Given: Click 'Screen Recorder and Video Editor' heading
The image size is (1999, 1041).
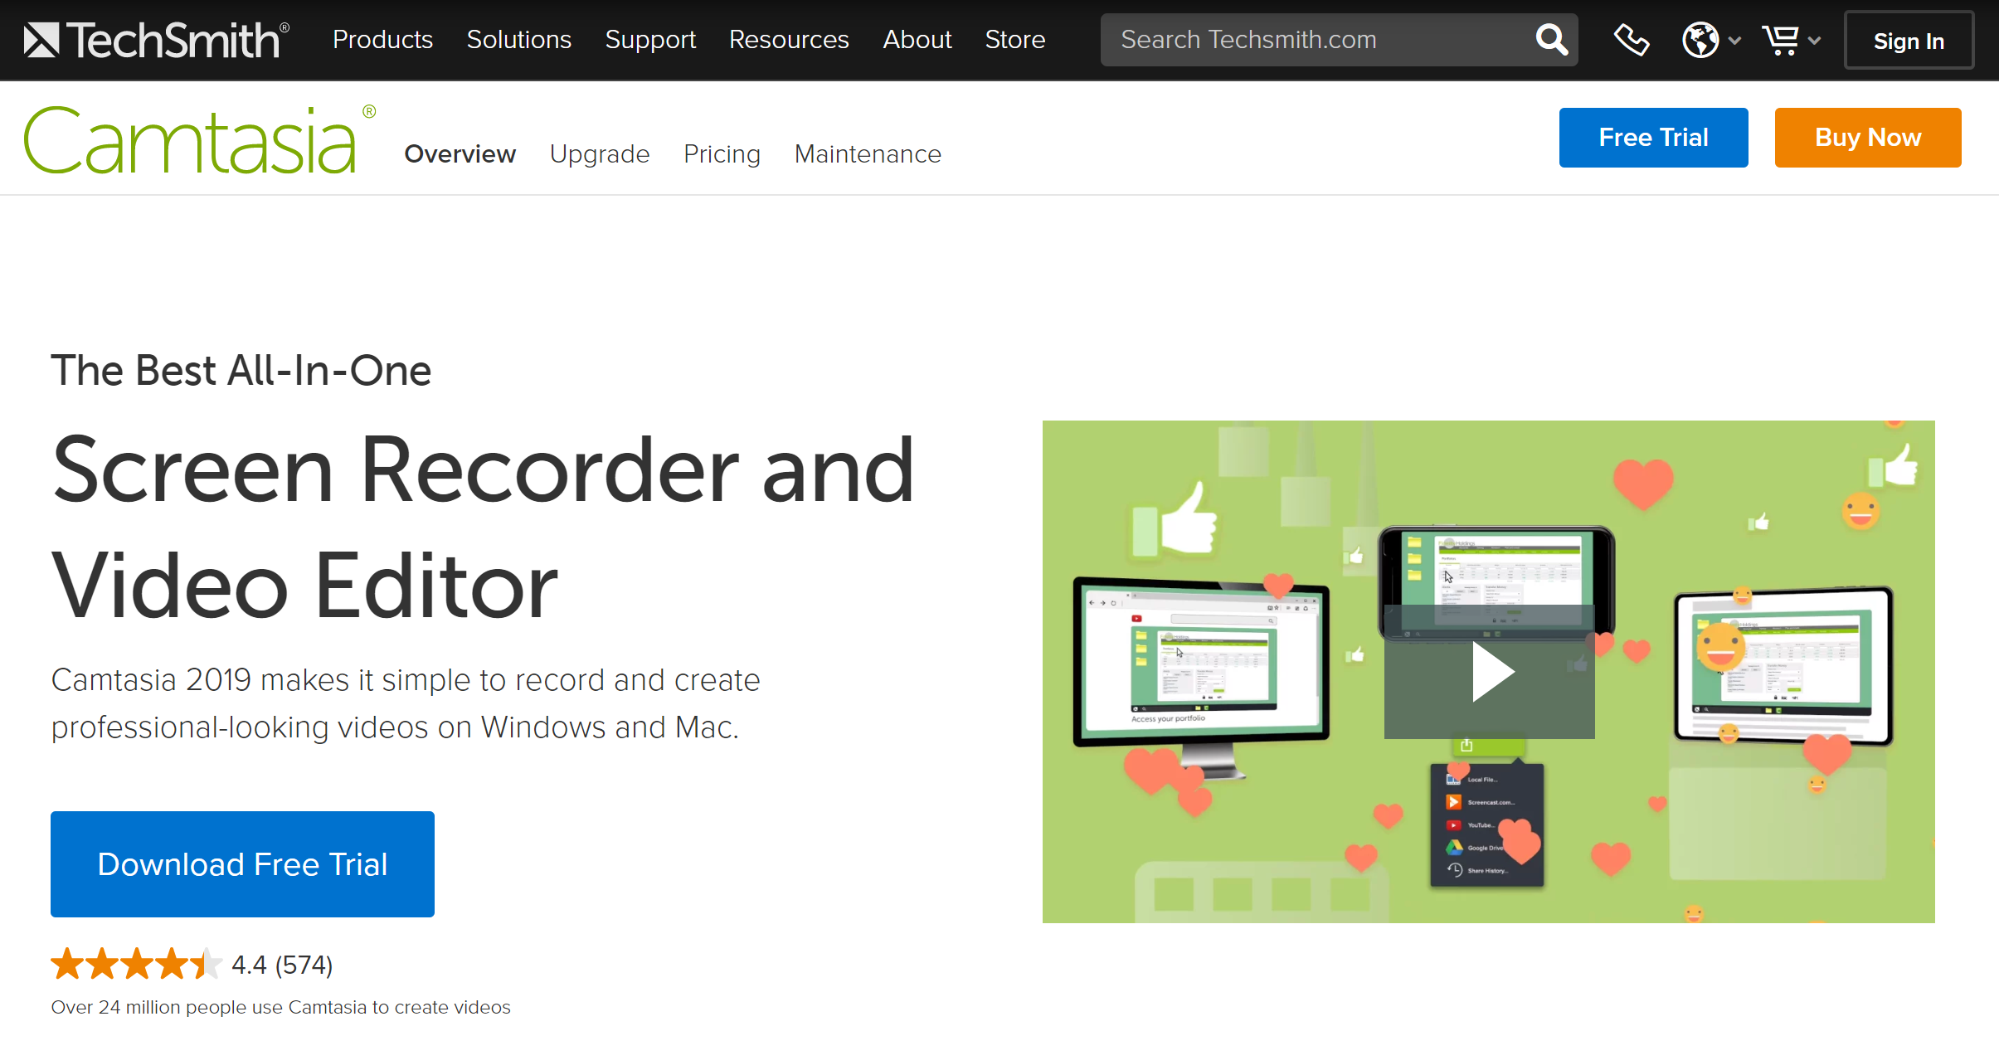Looking at the screenshot, I should 484,527.
